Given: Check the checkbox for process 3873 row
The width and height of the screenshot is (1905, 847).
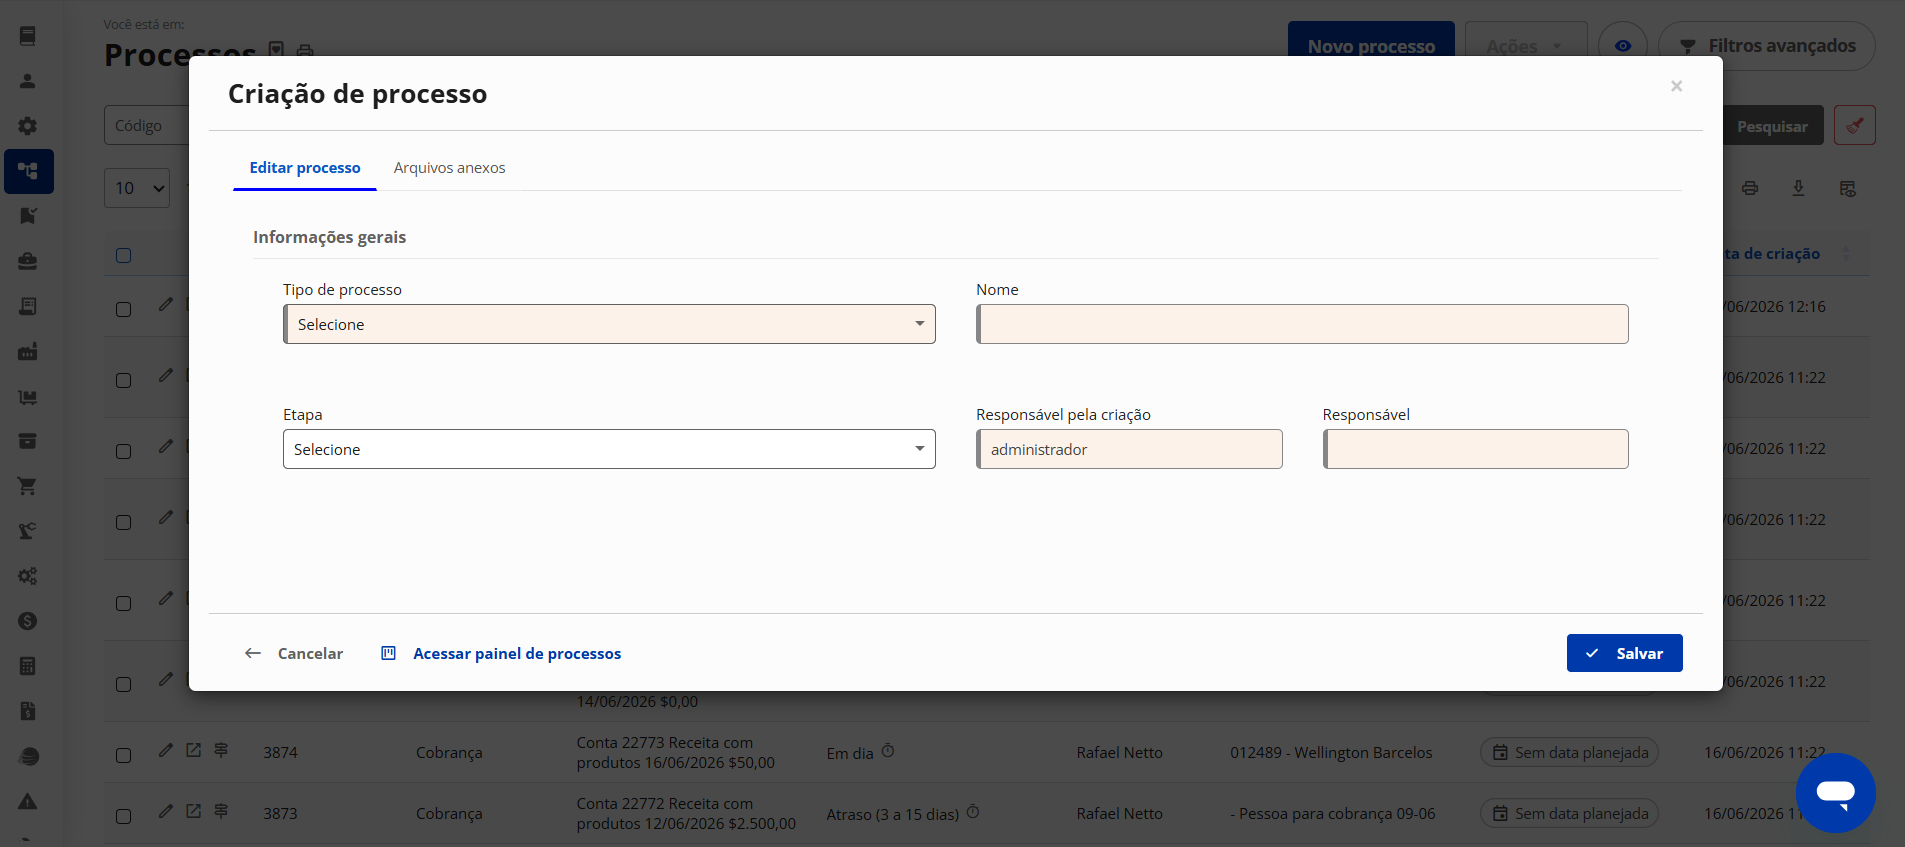Looking at the screenshot, I should [124, 816].
